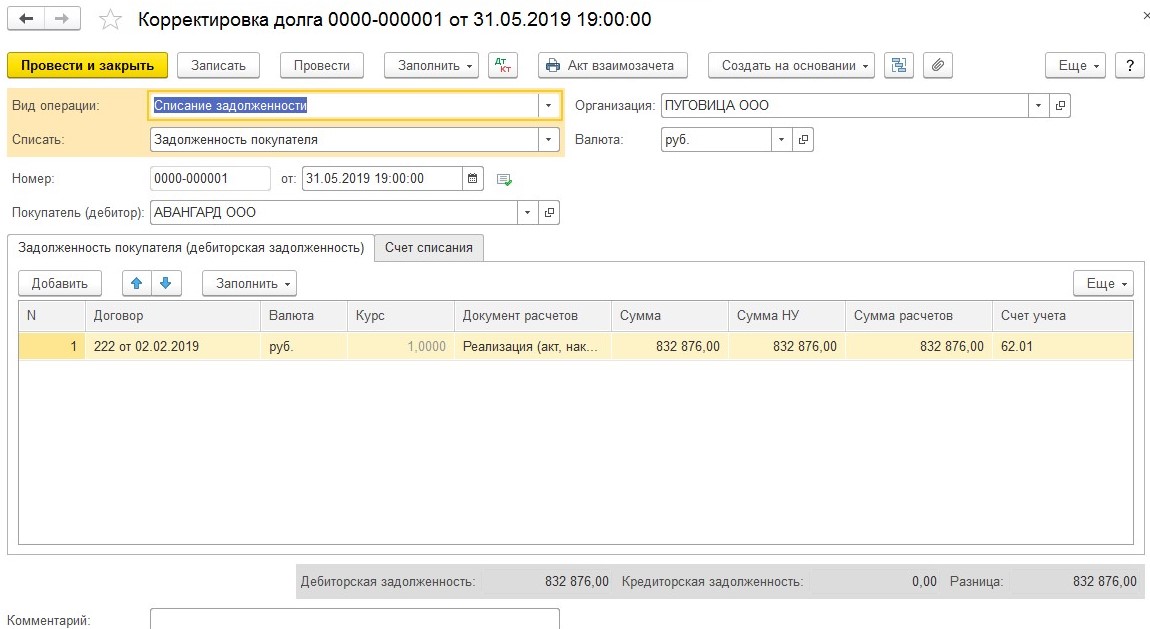Open the Валюта currency dropdown
1150x629 pixels.
click(781, 140)
